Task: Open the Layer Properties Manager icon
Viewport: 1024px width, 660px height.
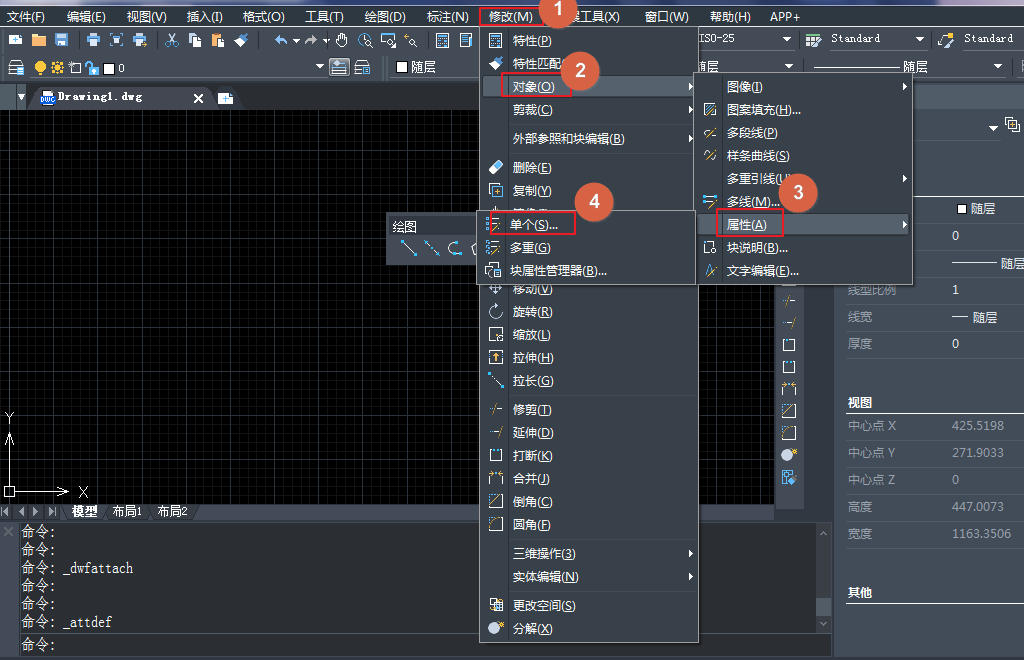Action: pyautogui.click(x=15, y=69)
